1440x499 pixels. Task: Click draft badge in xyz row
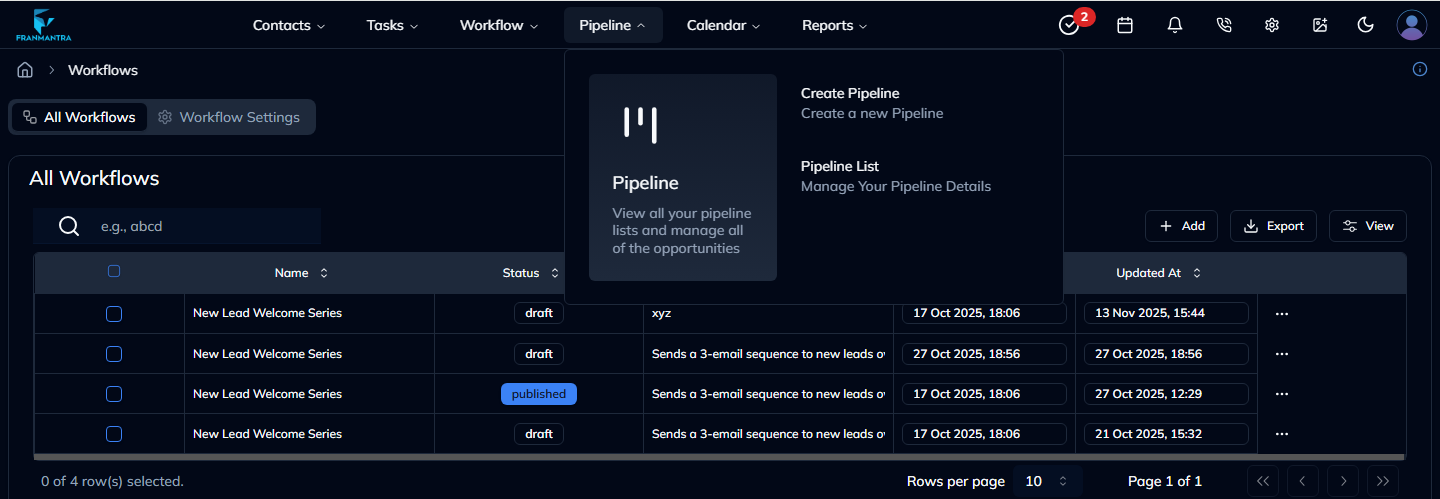pos(539,313)
